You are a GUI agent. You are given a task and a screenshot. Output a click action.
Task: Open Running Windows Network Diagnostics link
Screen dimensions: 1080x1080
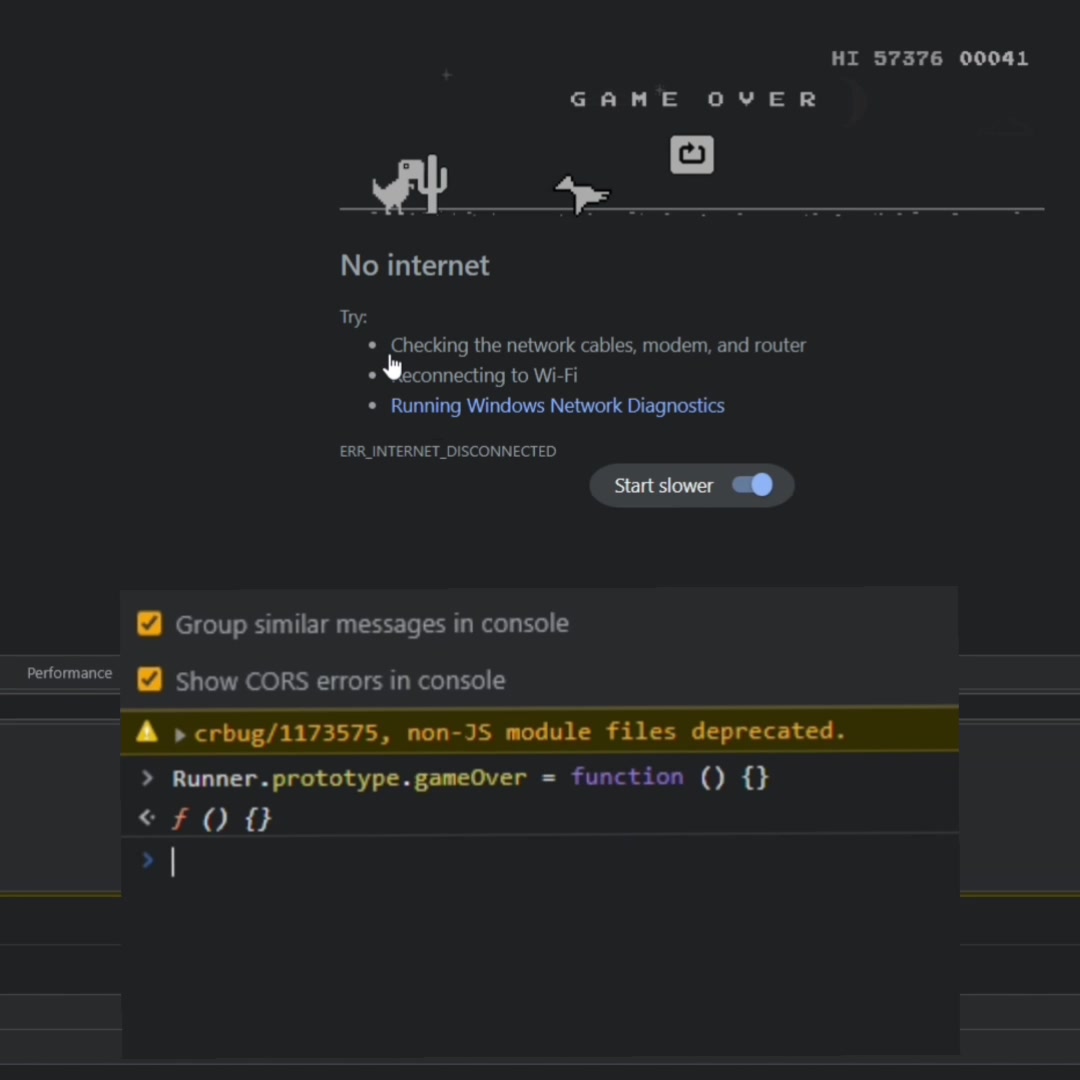(x=557, y=405)
